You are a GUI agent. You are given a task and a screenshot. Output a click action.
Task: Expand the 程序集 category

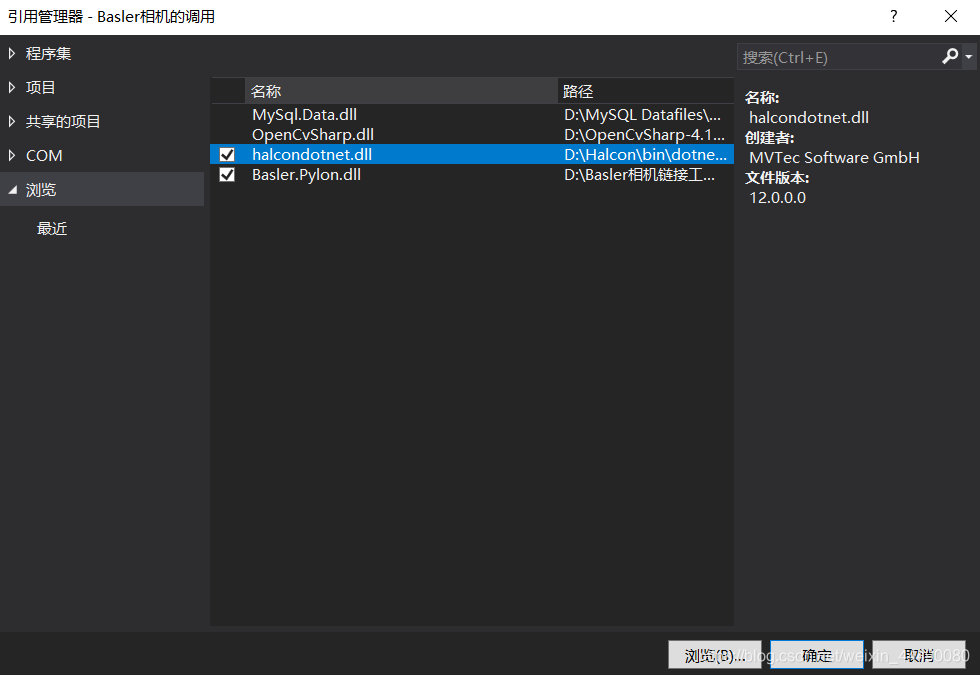coord(14,53)
